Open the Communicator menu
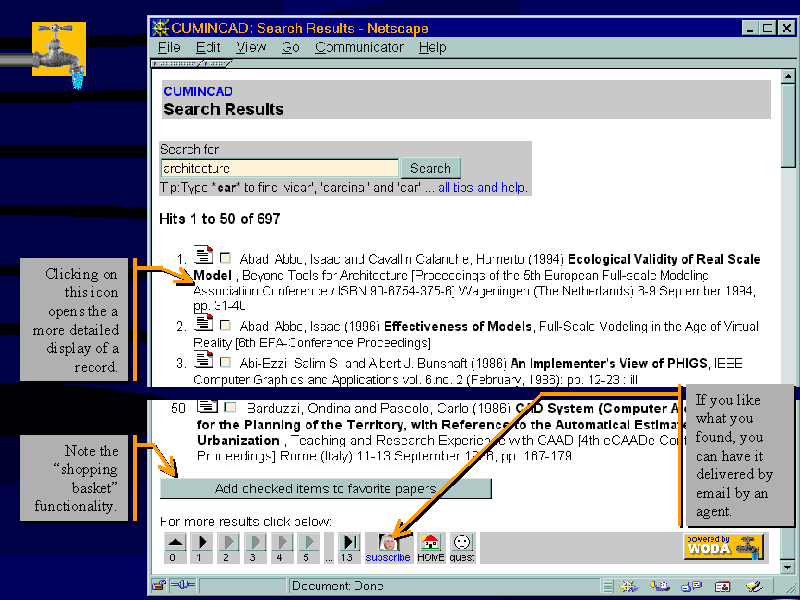Screen dimensions: 800x600 pyautogui.click(x=359, y=47)
